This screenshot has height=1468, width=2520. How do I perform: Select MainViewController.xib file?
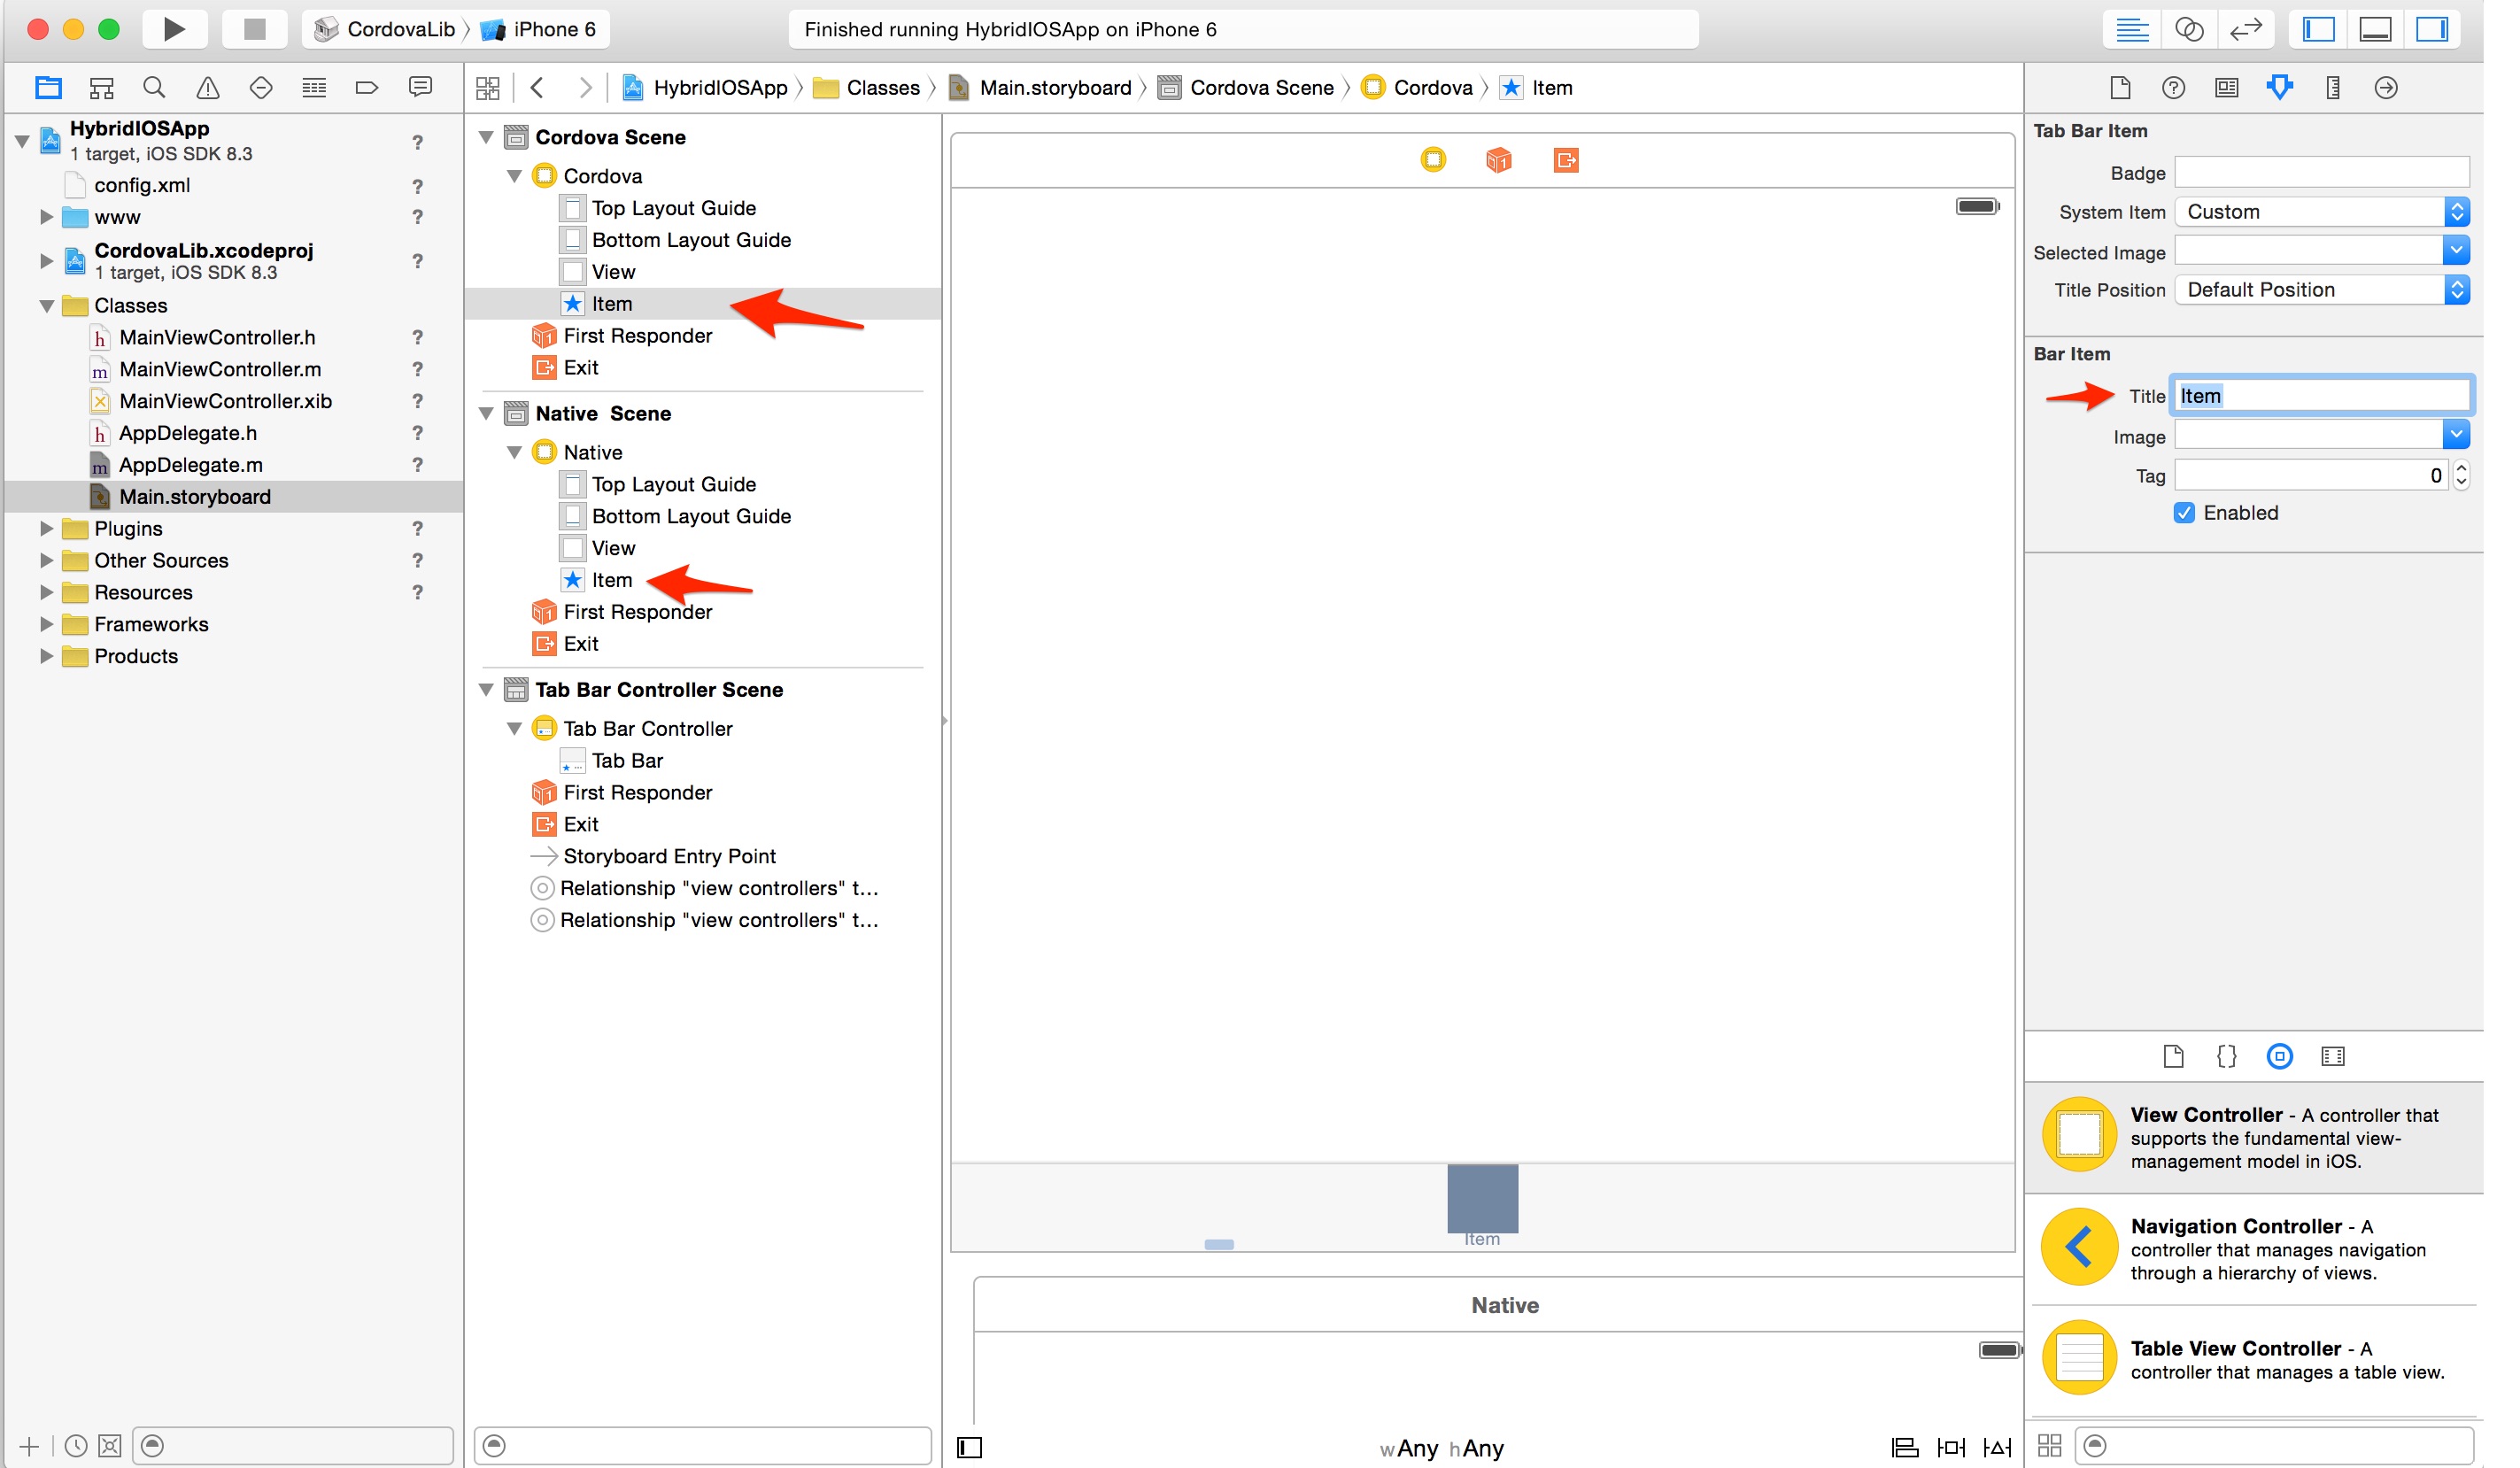click(225, 401)
